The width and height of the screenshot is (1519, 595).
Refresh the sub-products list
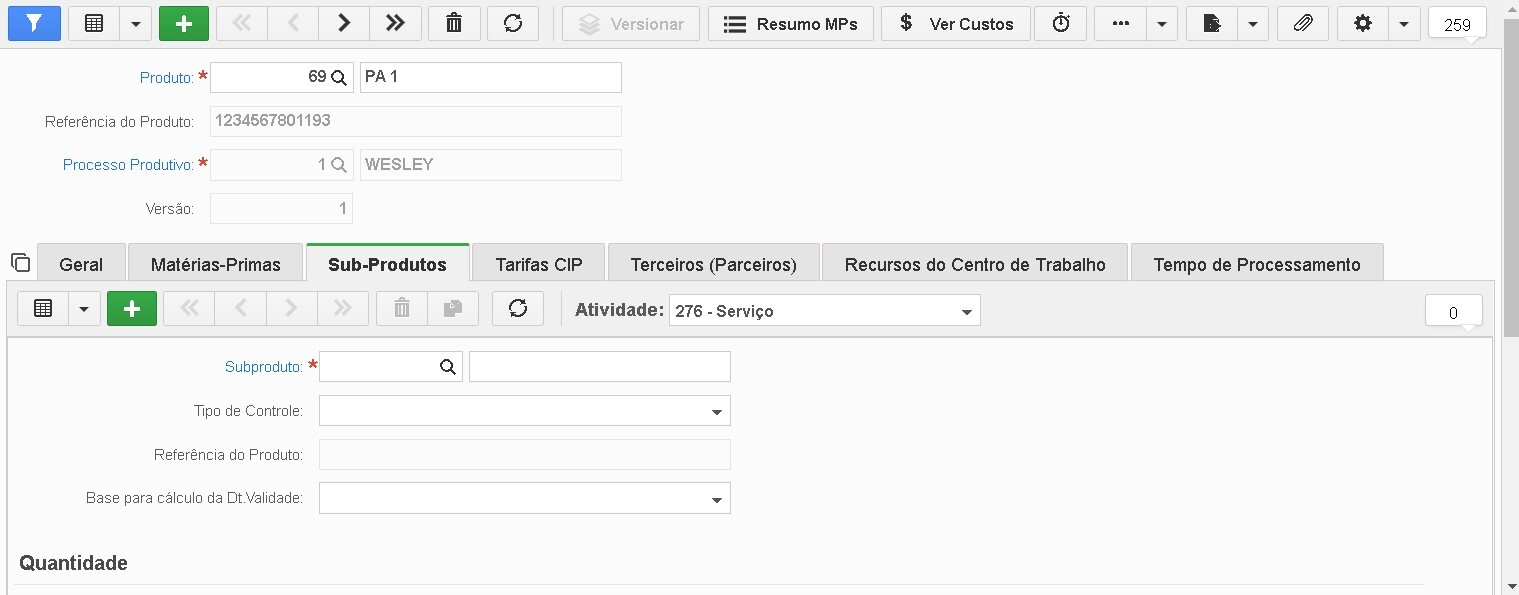coord(518,309)
